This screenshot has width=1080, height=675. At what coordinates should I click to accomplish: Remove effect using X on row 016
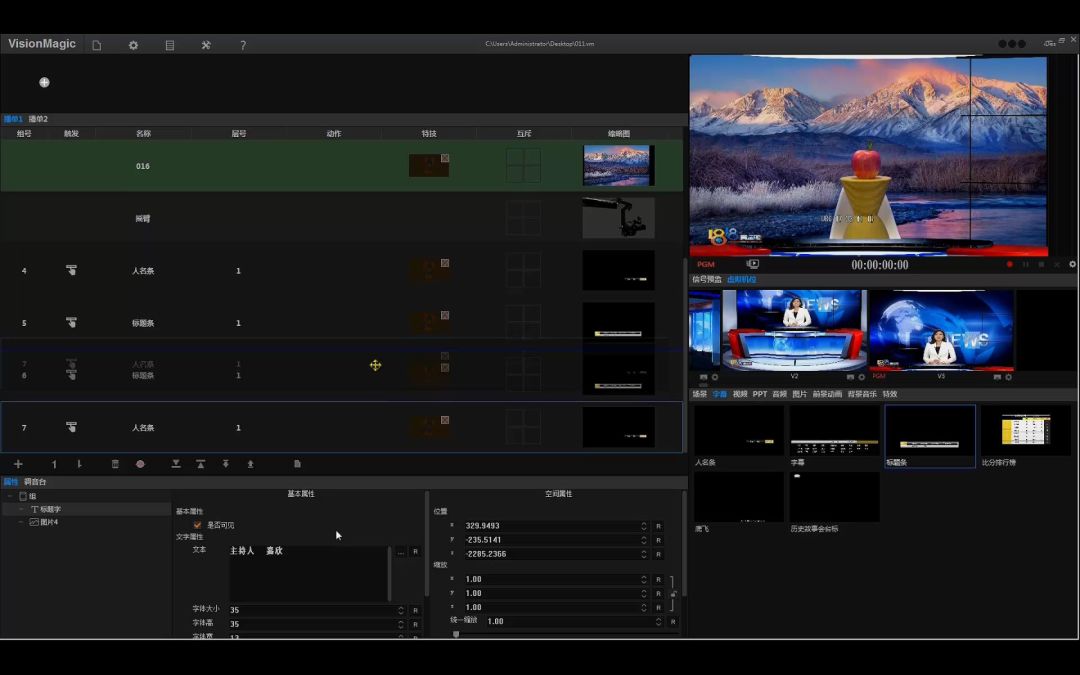pyautogui.click(x=445, y=158)
